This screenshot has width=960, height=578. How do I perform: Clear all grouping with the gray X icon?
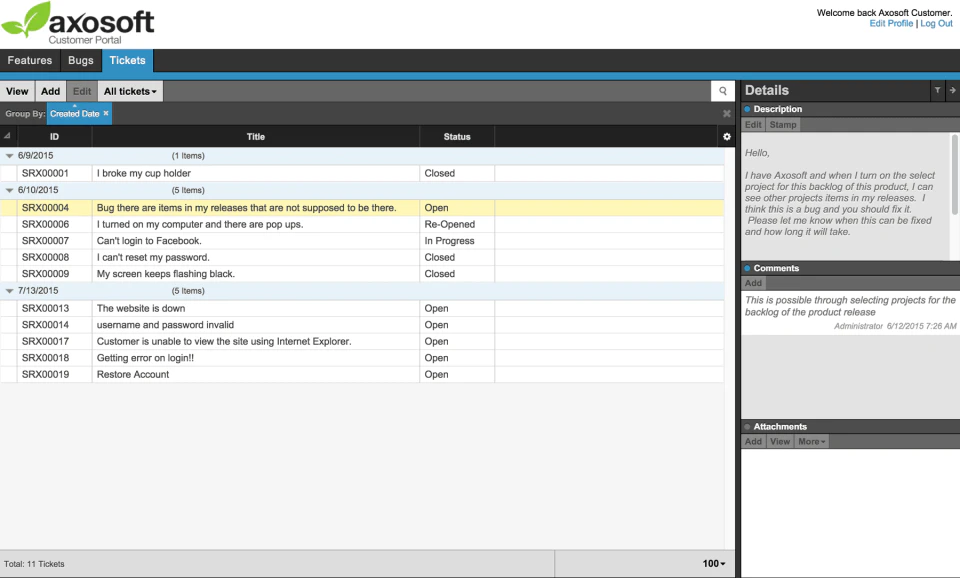[726, 112]
